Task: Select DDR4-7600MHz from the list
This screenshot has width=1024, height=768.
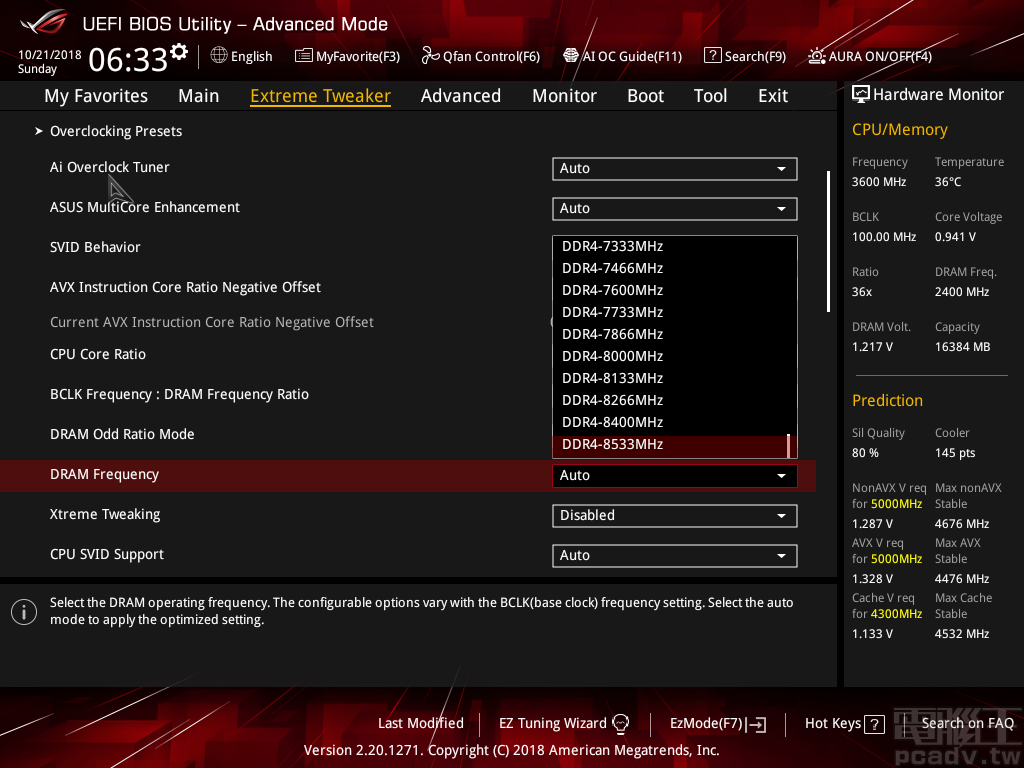Action: 675,290
